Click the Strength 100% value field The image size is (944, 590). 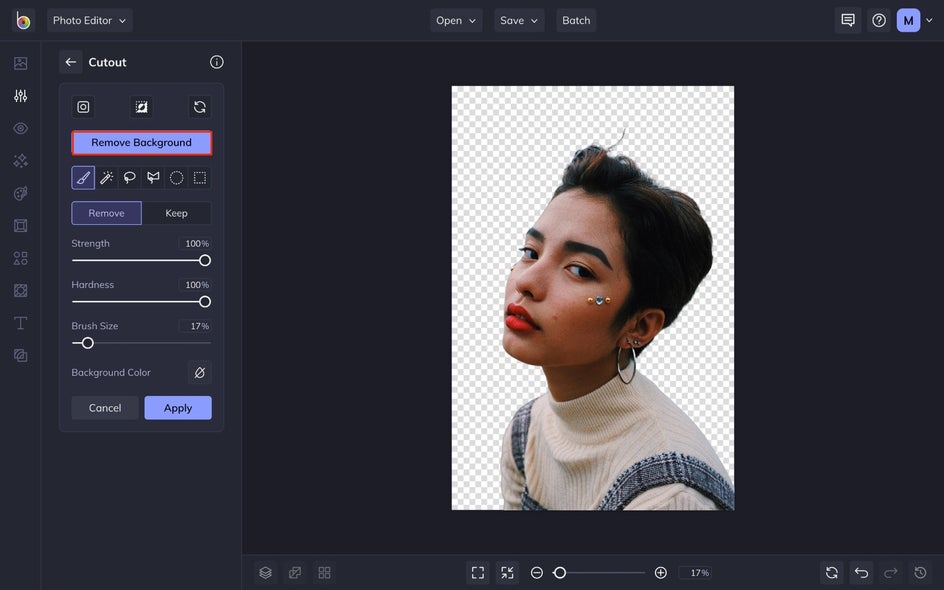(x=195, y=244)
